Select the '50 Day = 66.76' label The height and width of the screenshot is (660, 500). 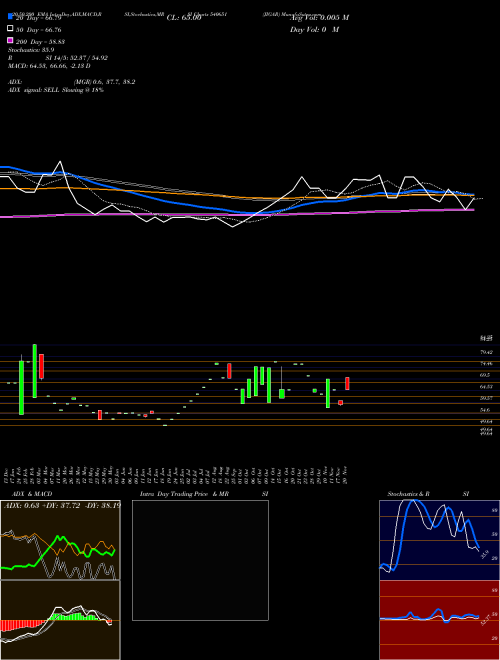pyautogui.click(x=39, y=30)
